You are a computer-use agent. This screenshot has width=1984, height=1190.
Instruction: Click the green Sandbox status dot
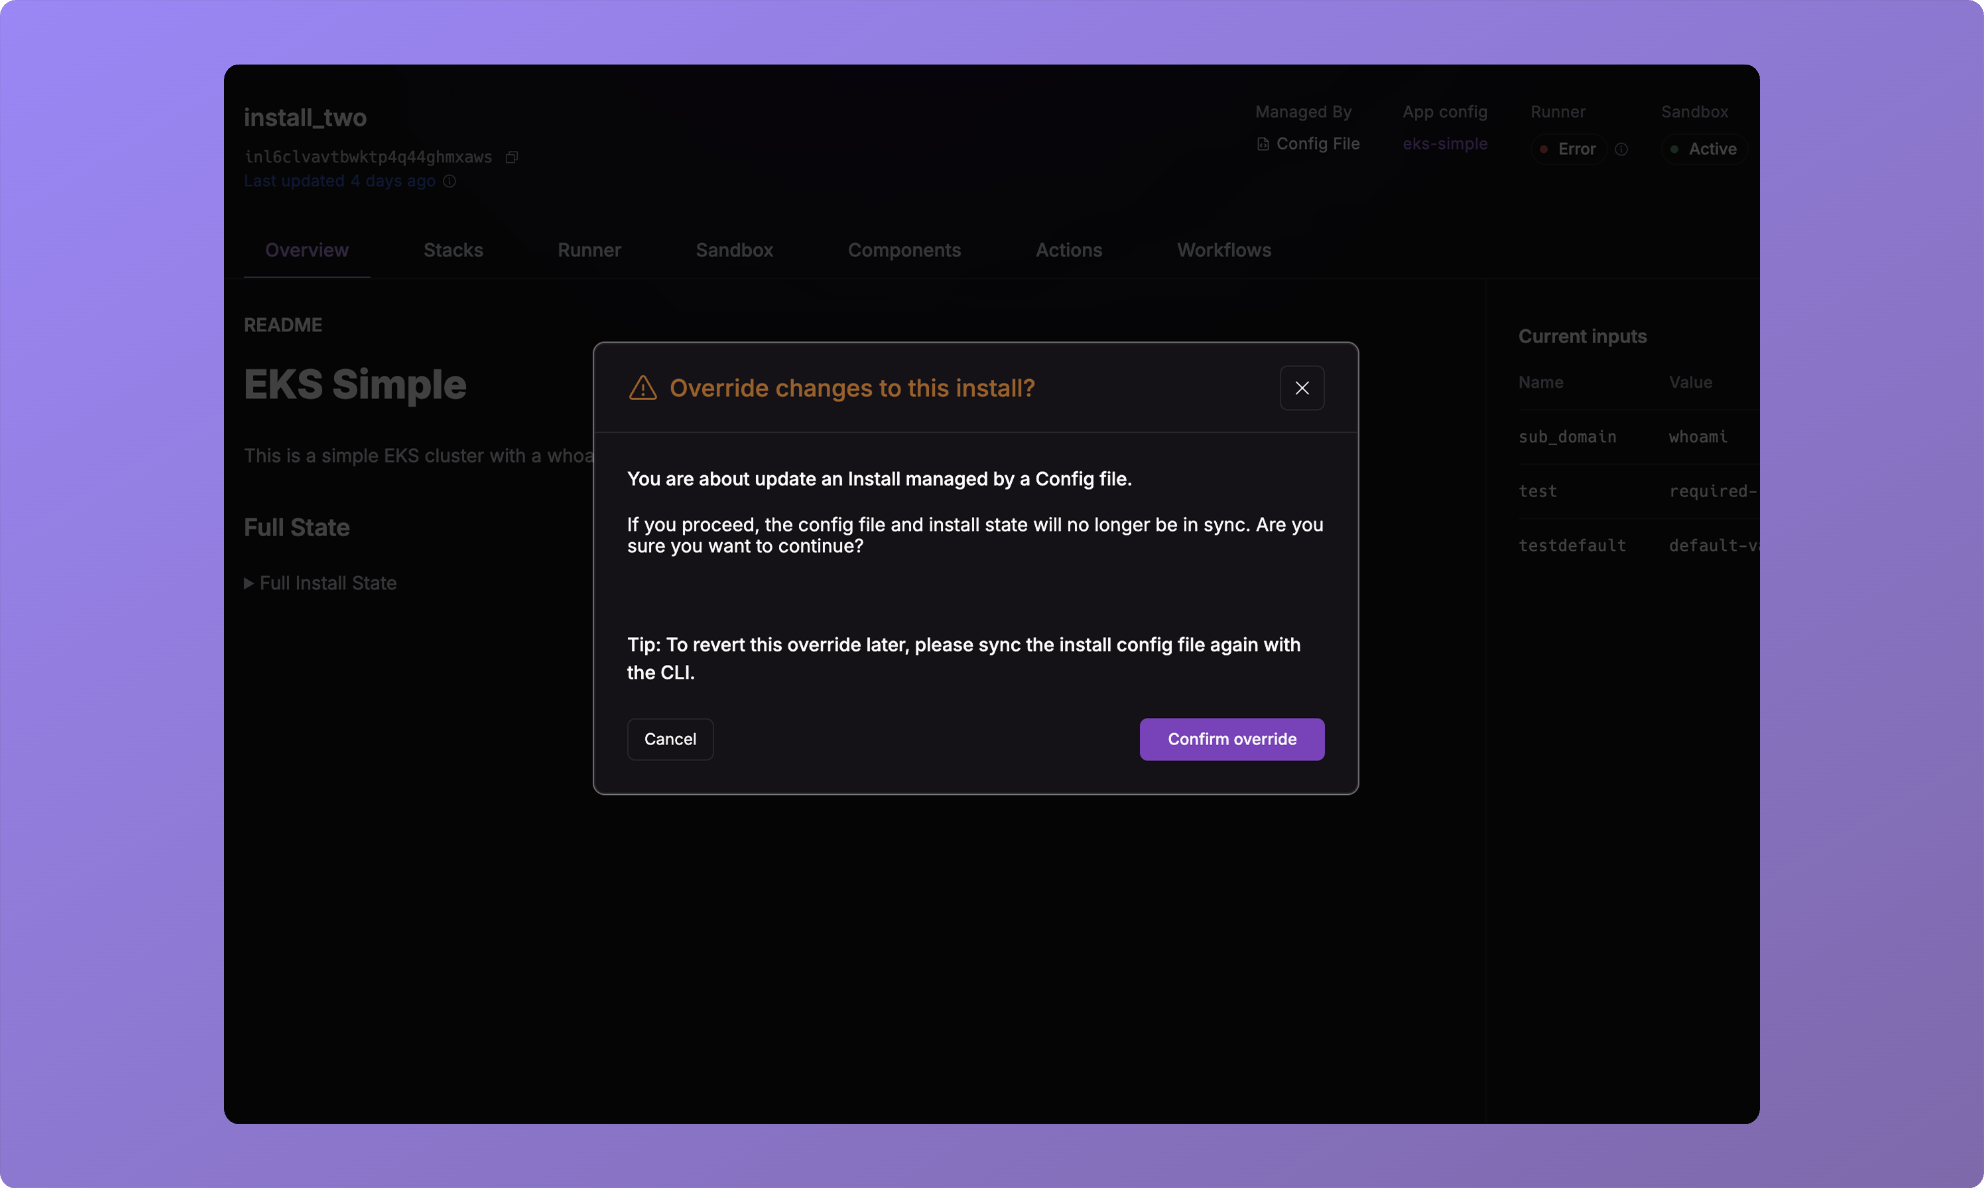coord(1674,149)
